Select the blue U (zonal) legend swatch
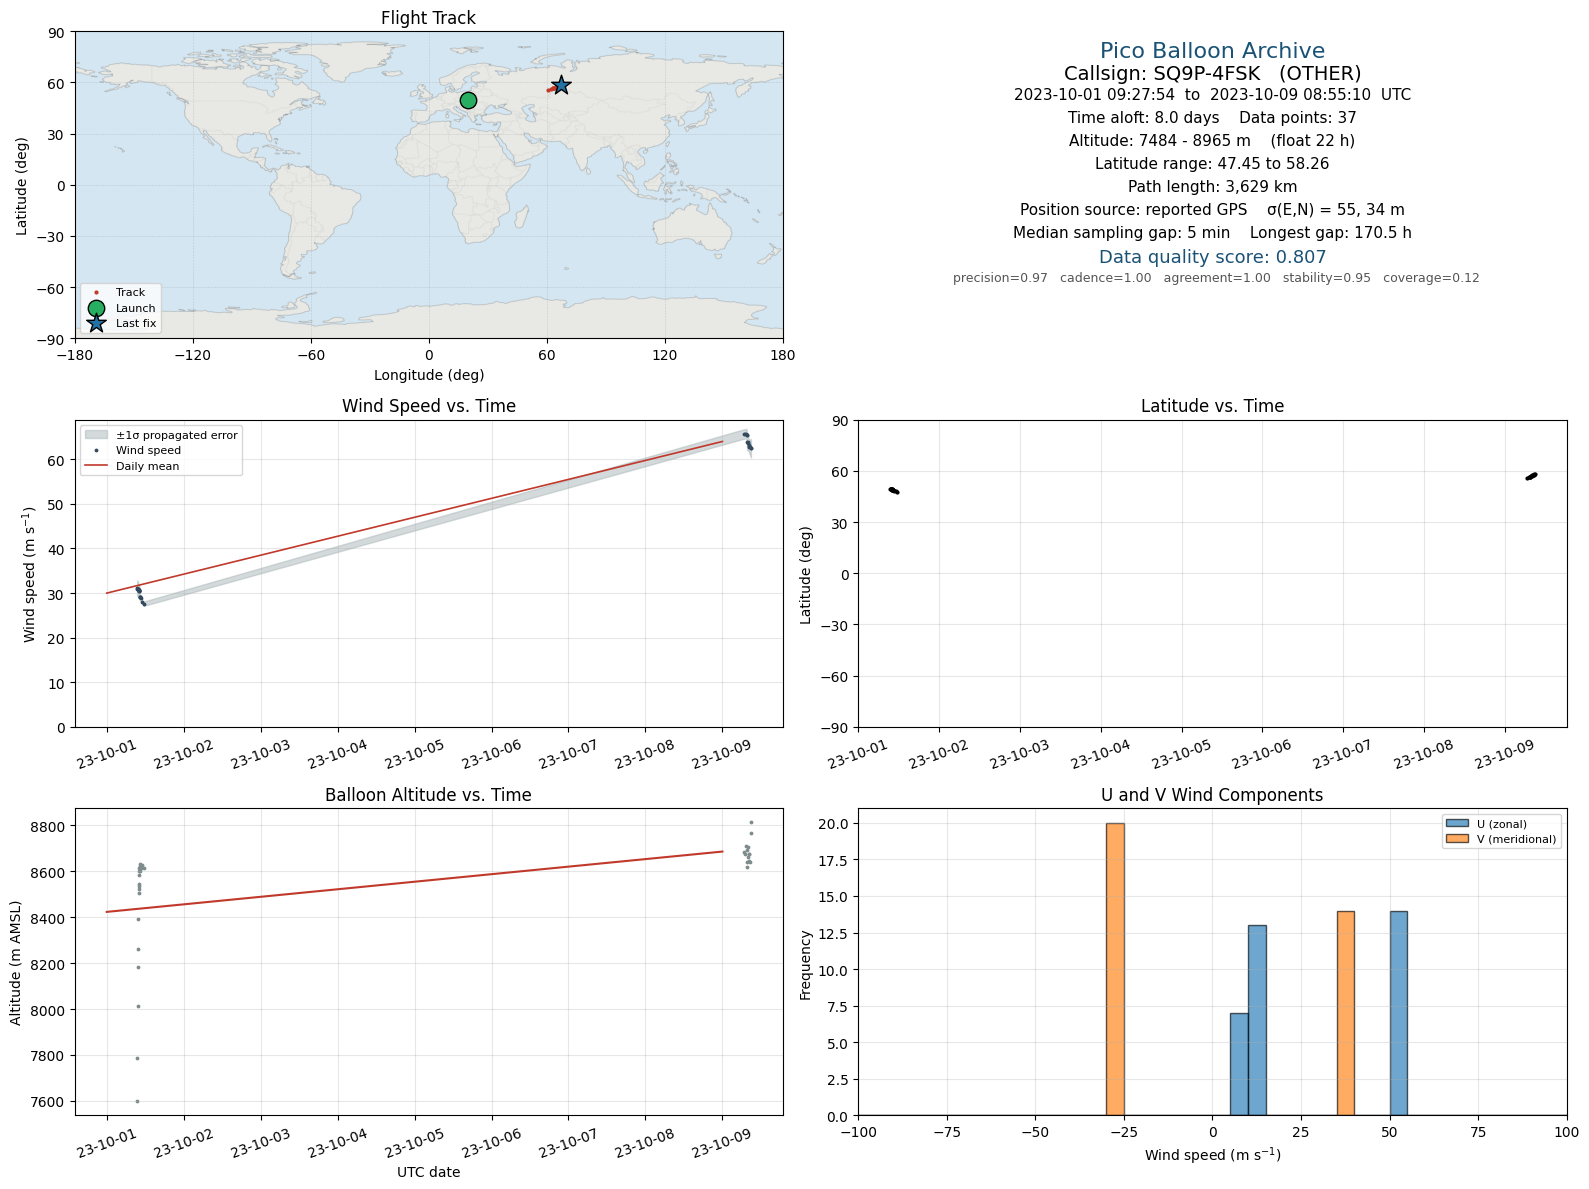This screenshot has width=1589, height=1189. [1457, 824]
